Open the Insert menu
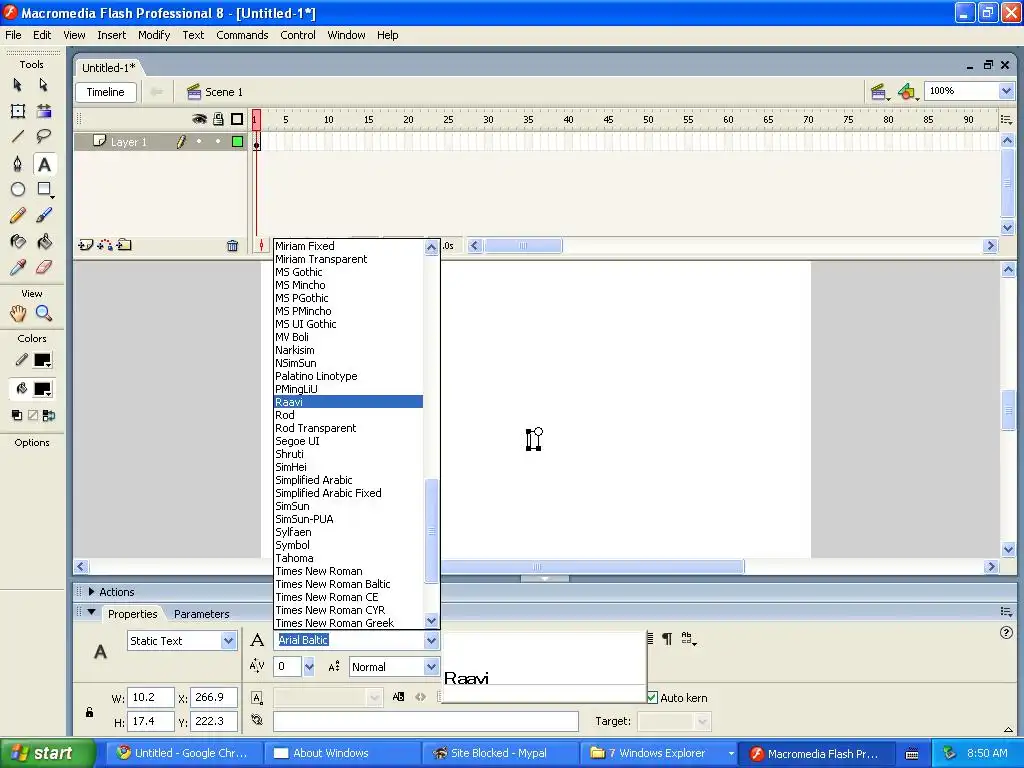The height and width of the screenshot is (768, 1024). [112, 35]
